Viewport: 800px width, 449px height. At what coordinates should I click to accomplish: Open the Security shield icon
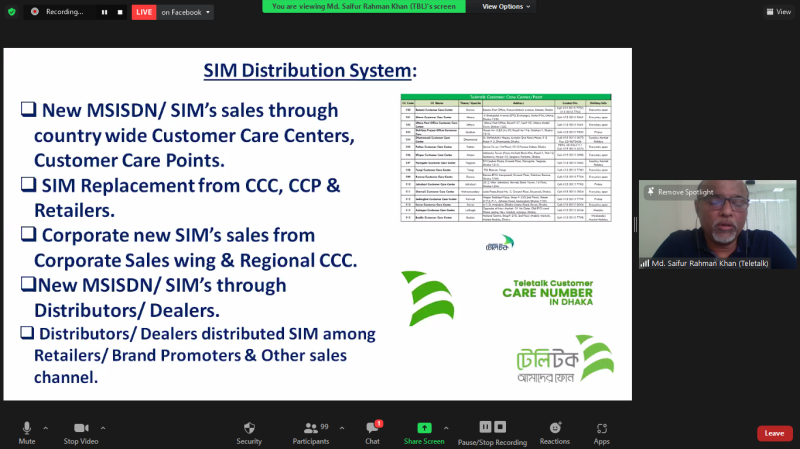[249, 428]
